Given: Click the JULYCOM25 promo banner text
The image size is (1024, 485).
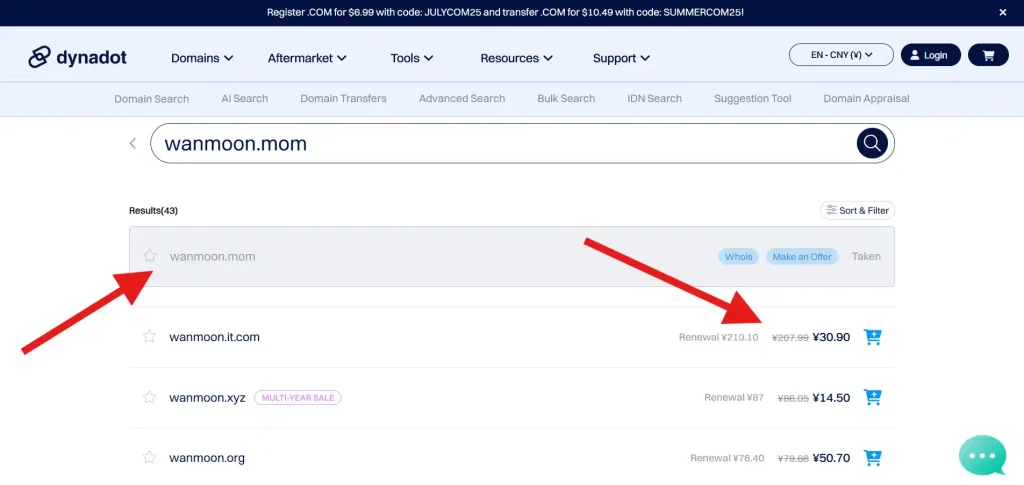Looking at the screenshot, I should point(505,12).
